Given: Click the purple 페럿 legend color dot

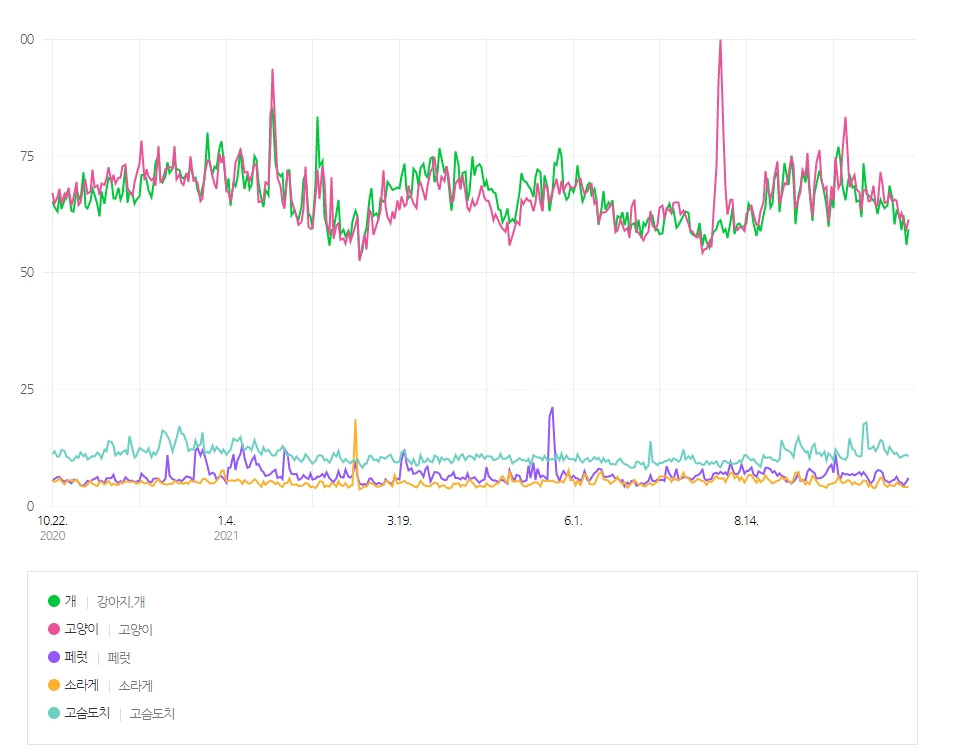Looking at the screenshot, I should coord(54,657).
